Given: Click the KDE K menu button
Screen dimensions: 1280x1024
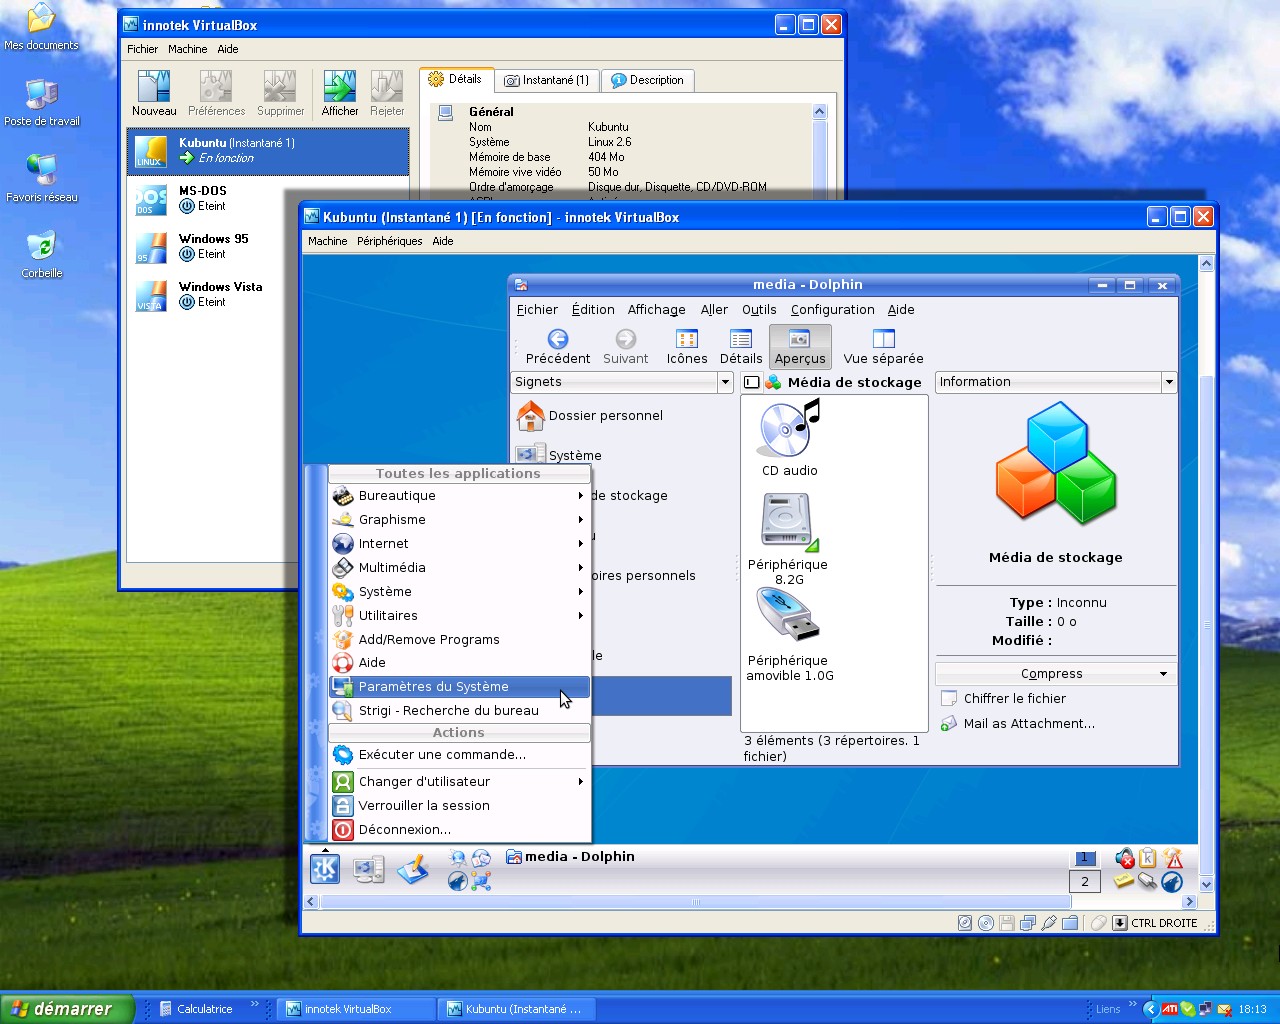Looking at the screenshot, I should [x=325, y=869].
